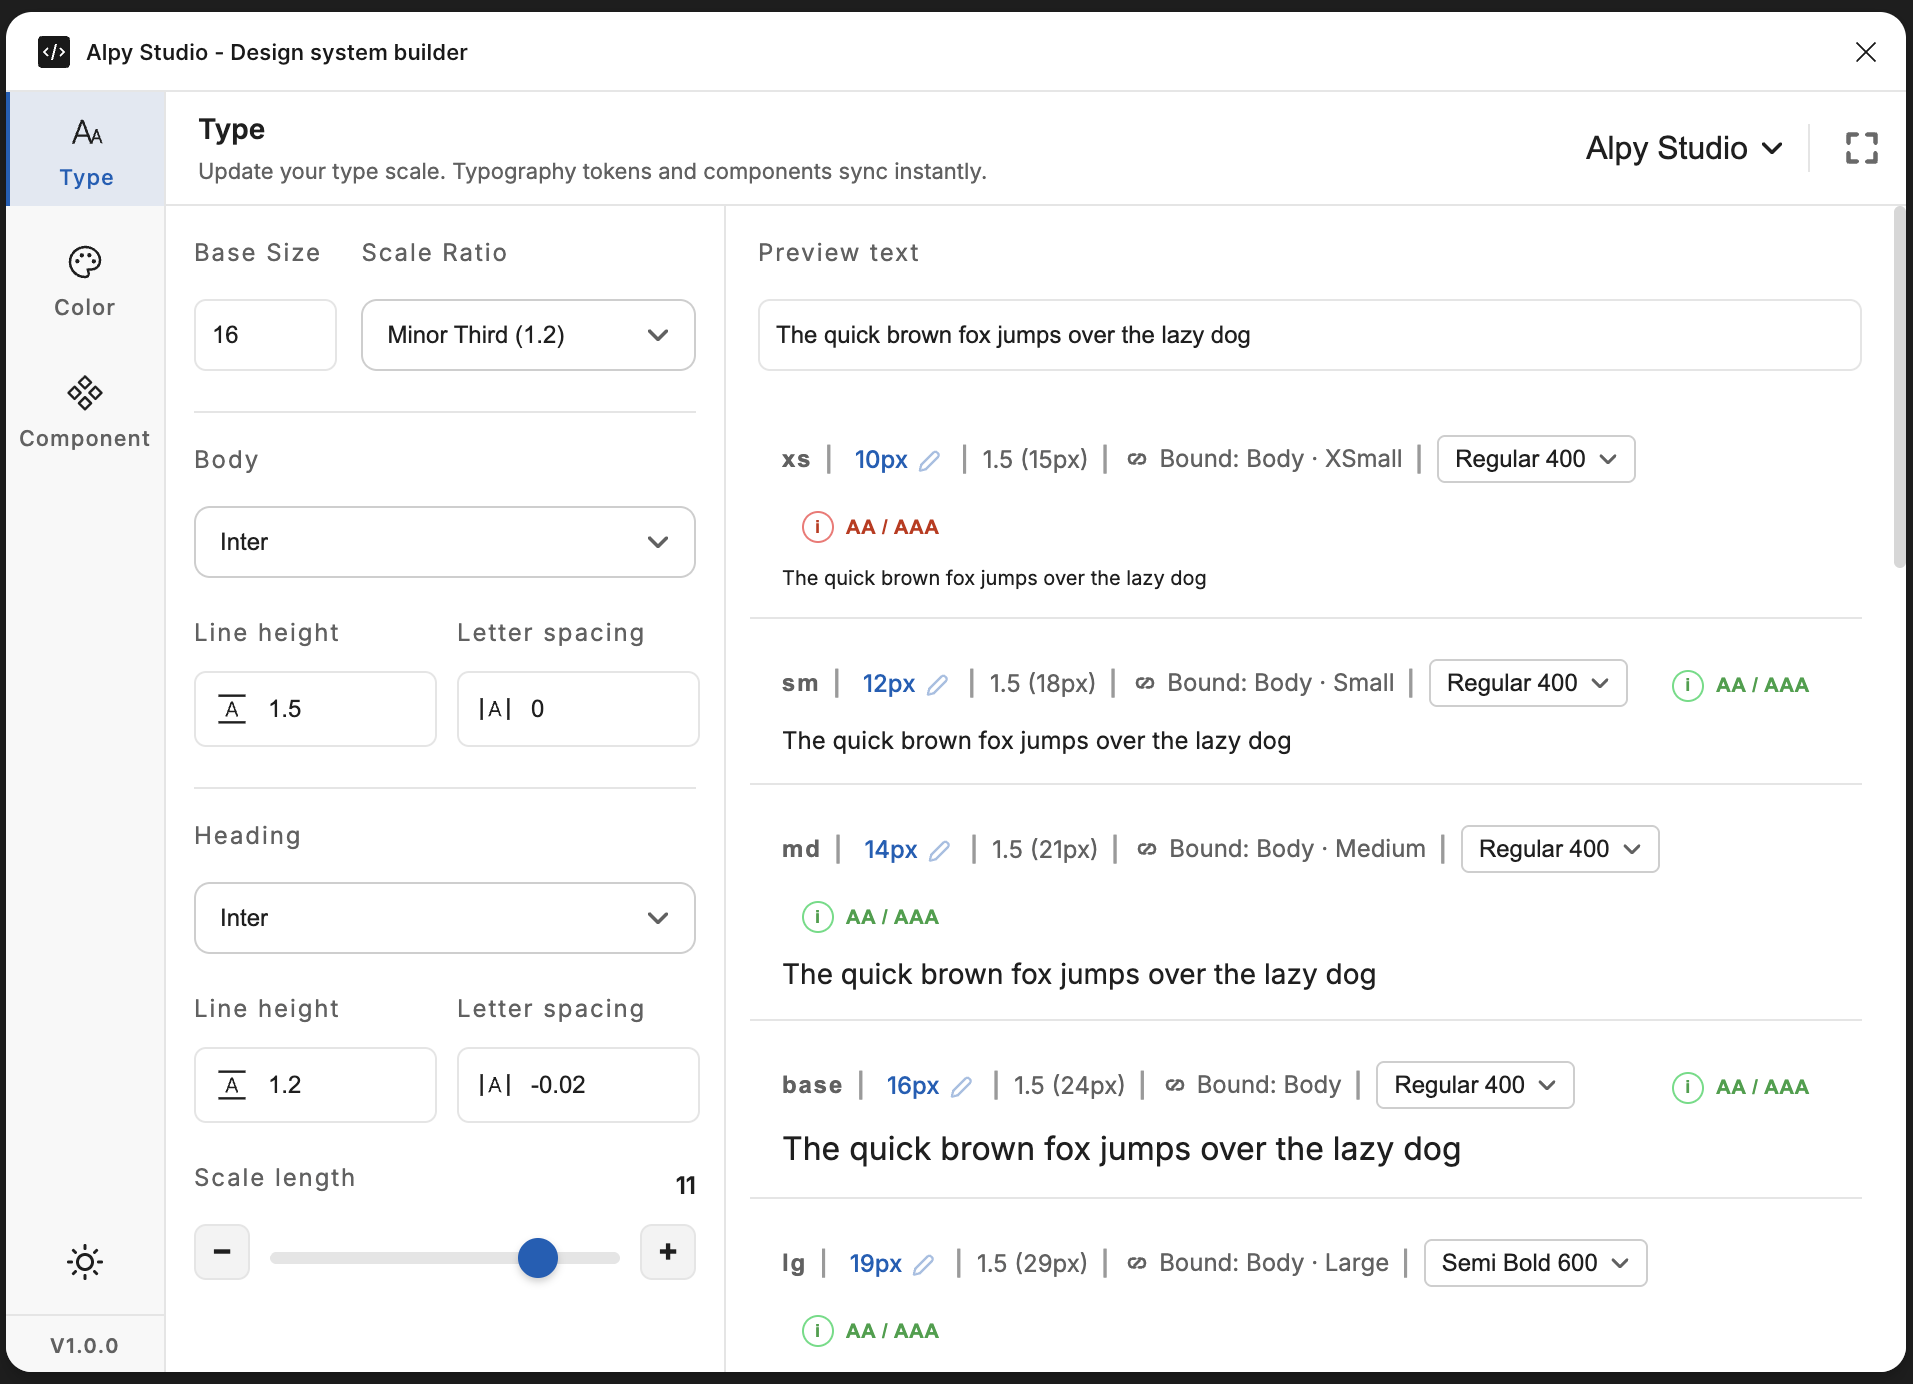Increase scale length with the plus button

pos(667,1252)
